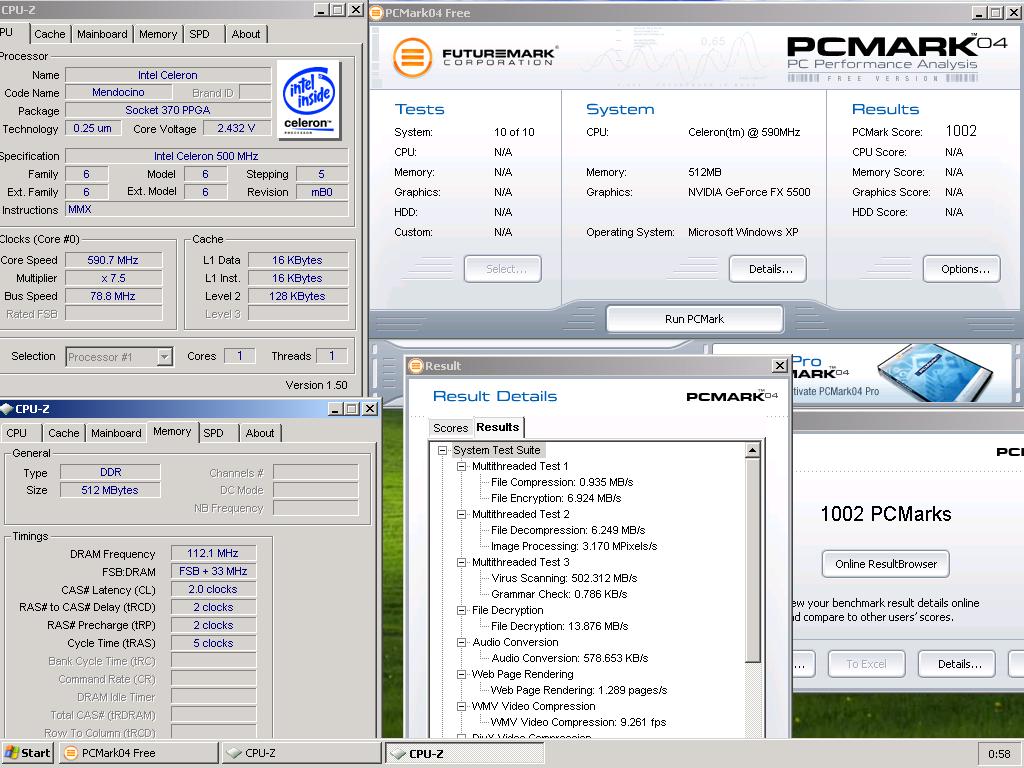Open Mainboard tab in upper CPU-Z window
1024x768 pixels.
coord(102,34)
